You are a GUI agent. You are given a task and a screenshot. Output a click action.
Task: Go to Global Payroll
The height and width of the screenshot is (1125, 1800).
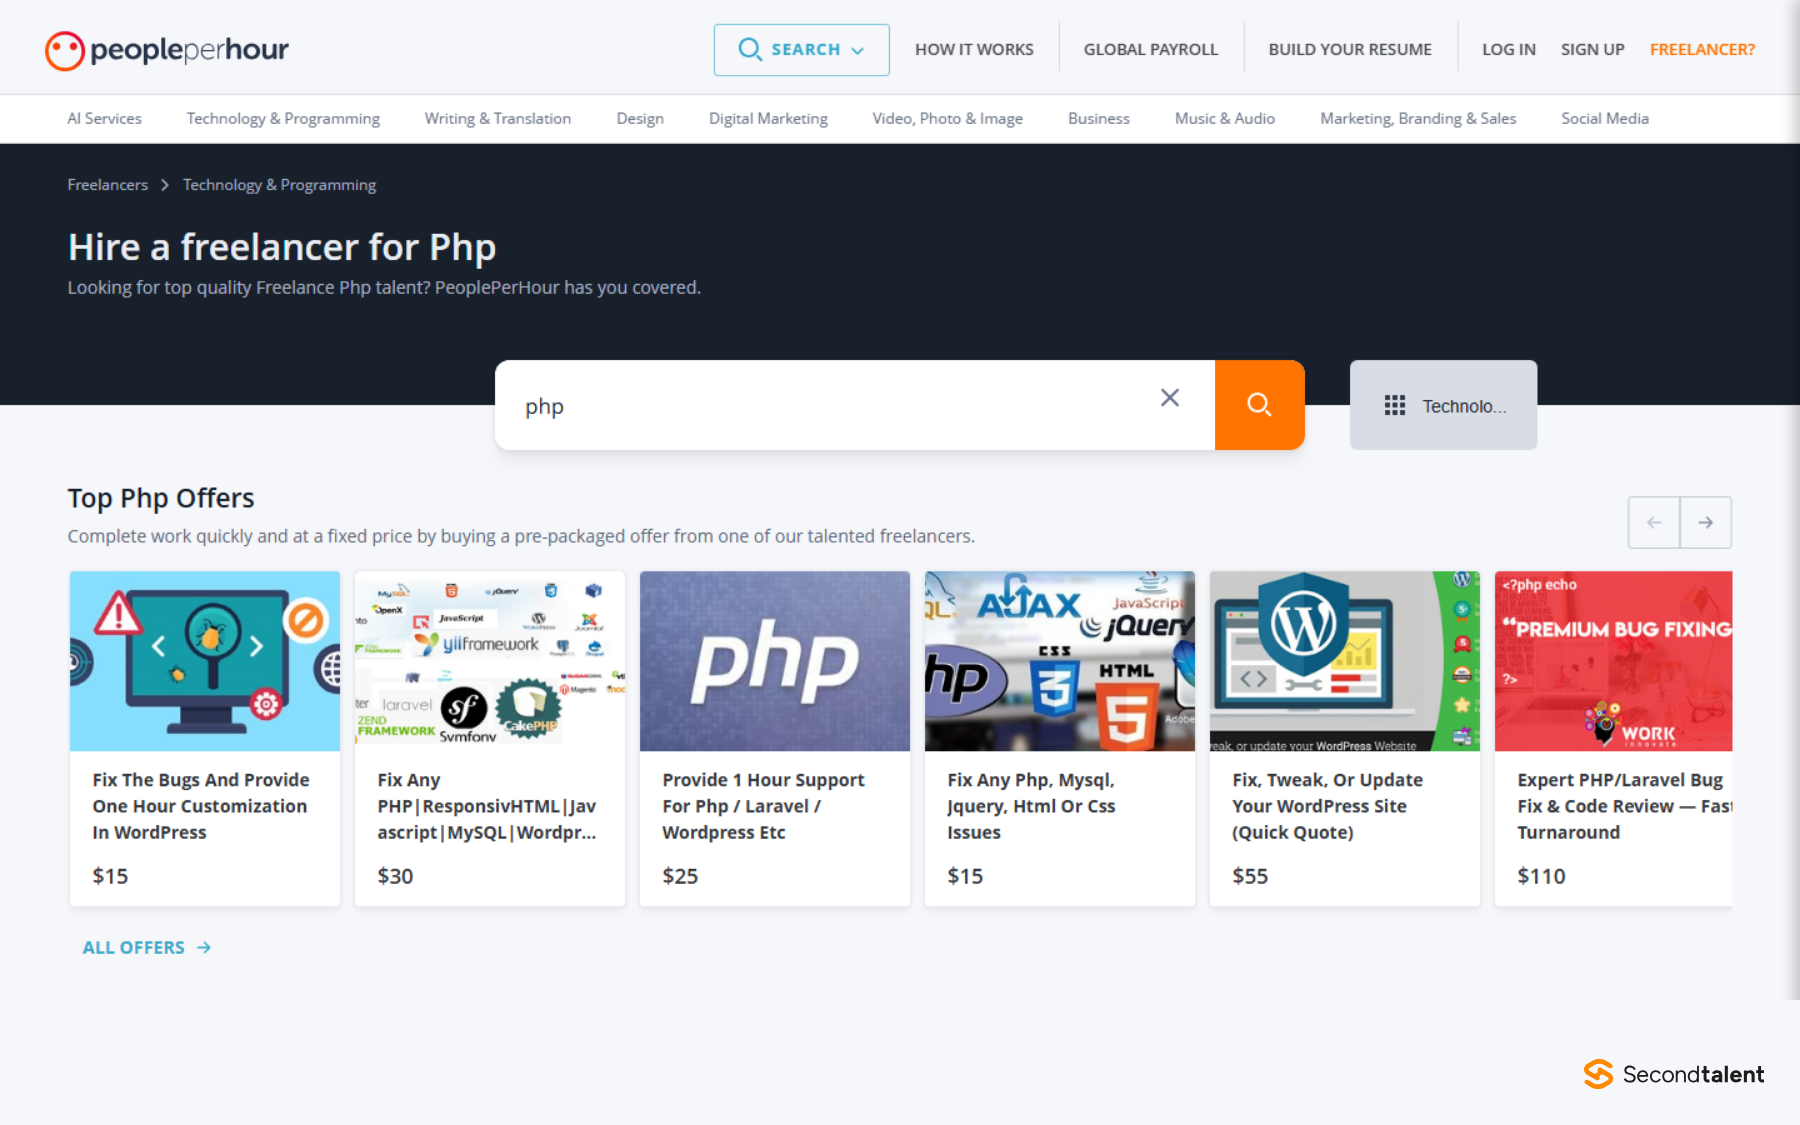(x=1151, y=50)
